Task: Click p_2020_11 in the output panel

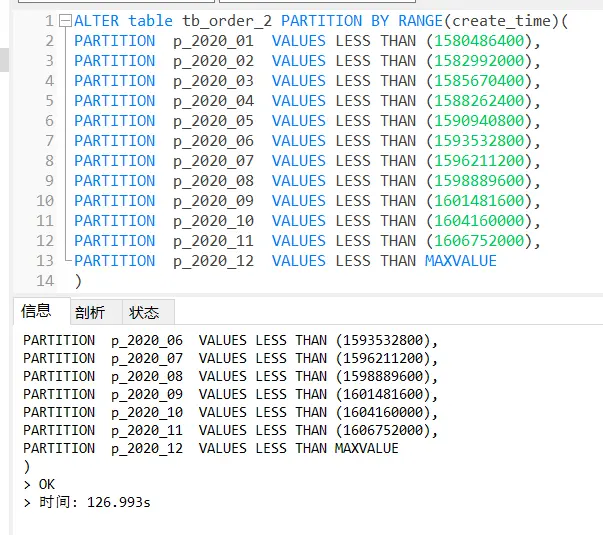Action: coord(147,431)
